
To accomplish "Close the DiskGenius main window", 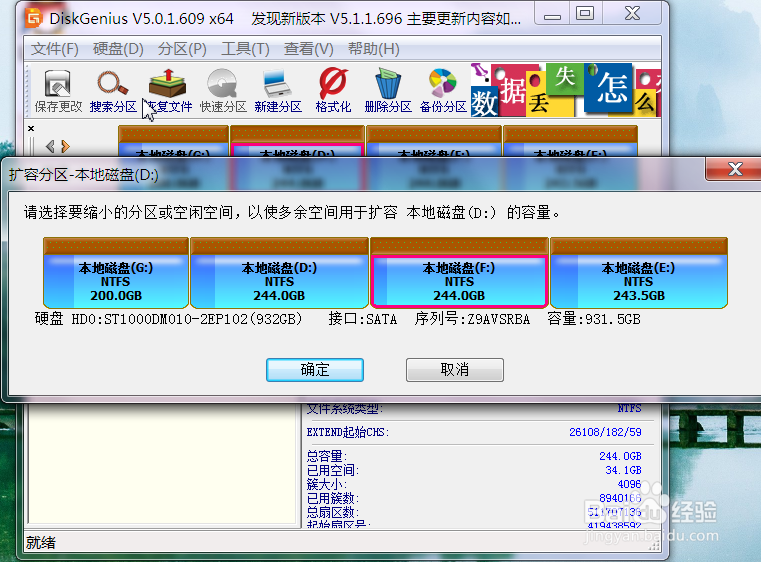I will (x=632, y=14).
